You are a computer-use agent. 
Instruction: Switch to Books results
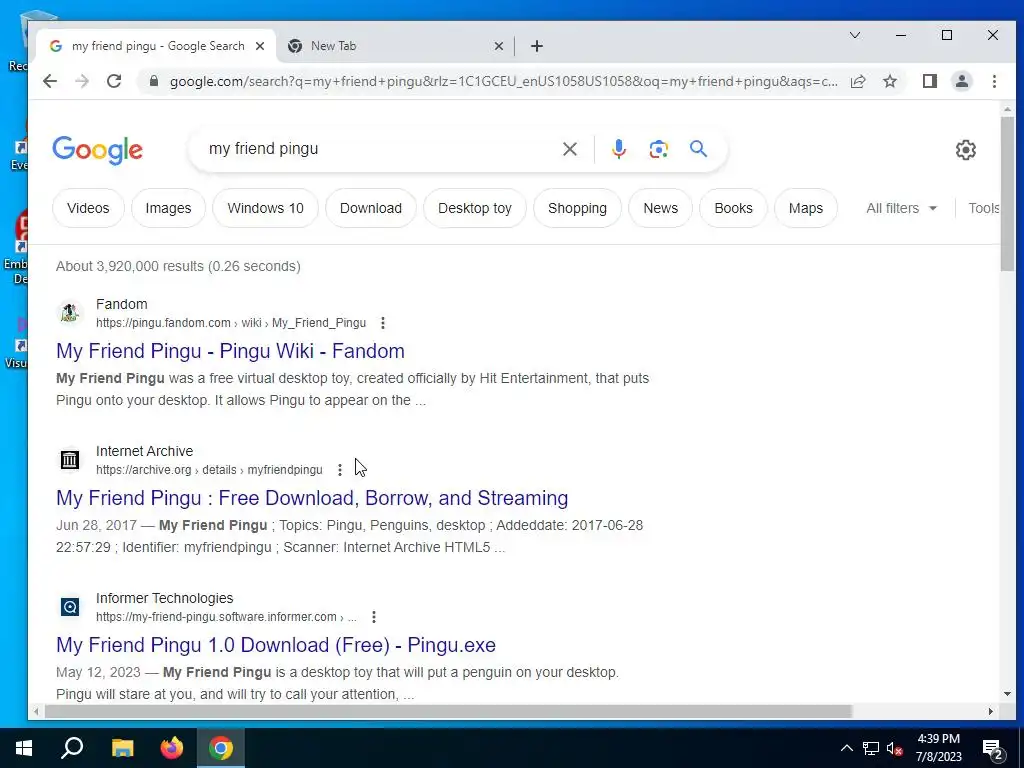[733, 208]
